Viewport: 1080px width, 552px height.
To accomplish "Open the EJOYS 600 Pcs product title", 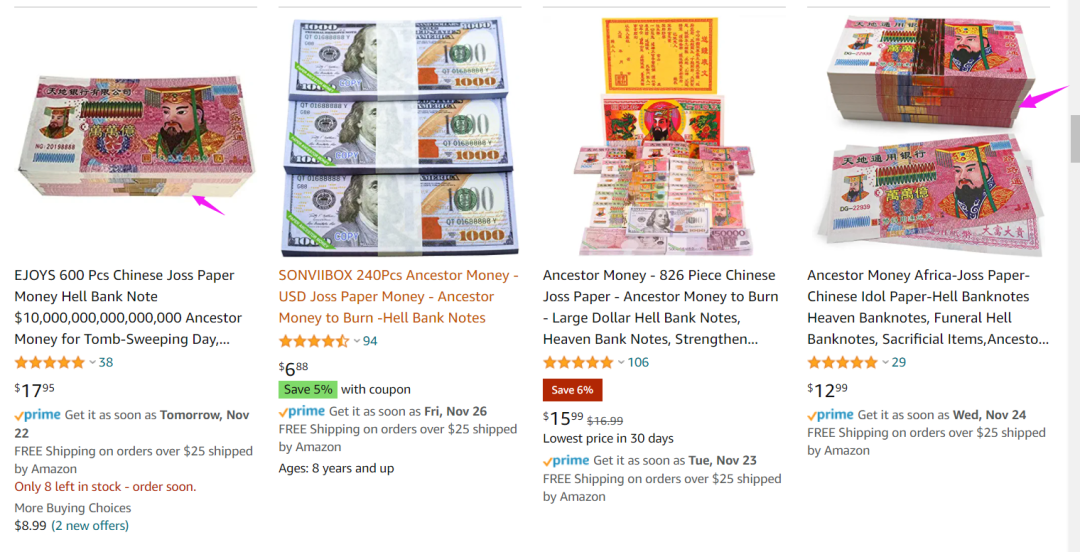I will [x=129, y=307].
